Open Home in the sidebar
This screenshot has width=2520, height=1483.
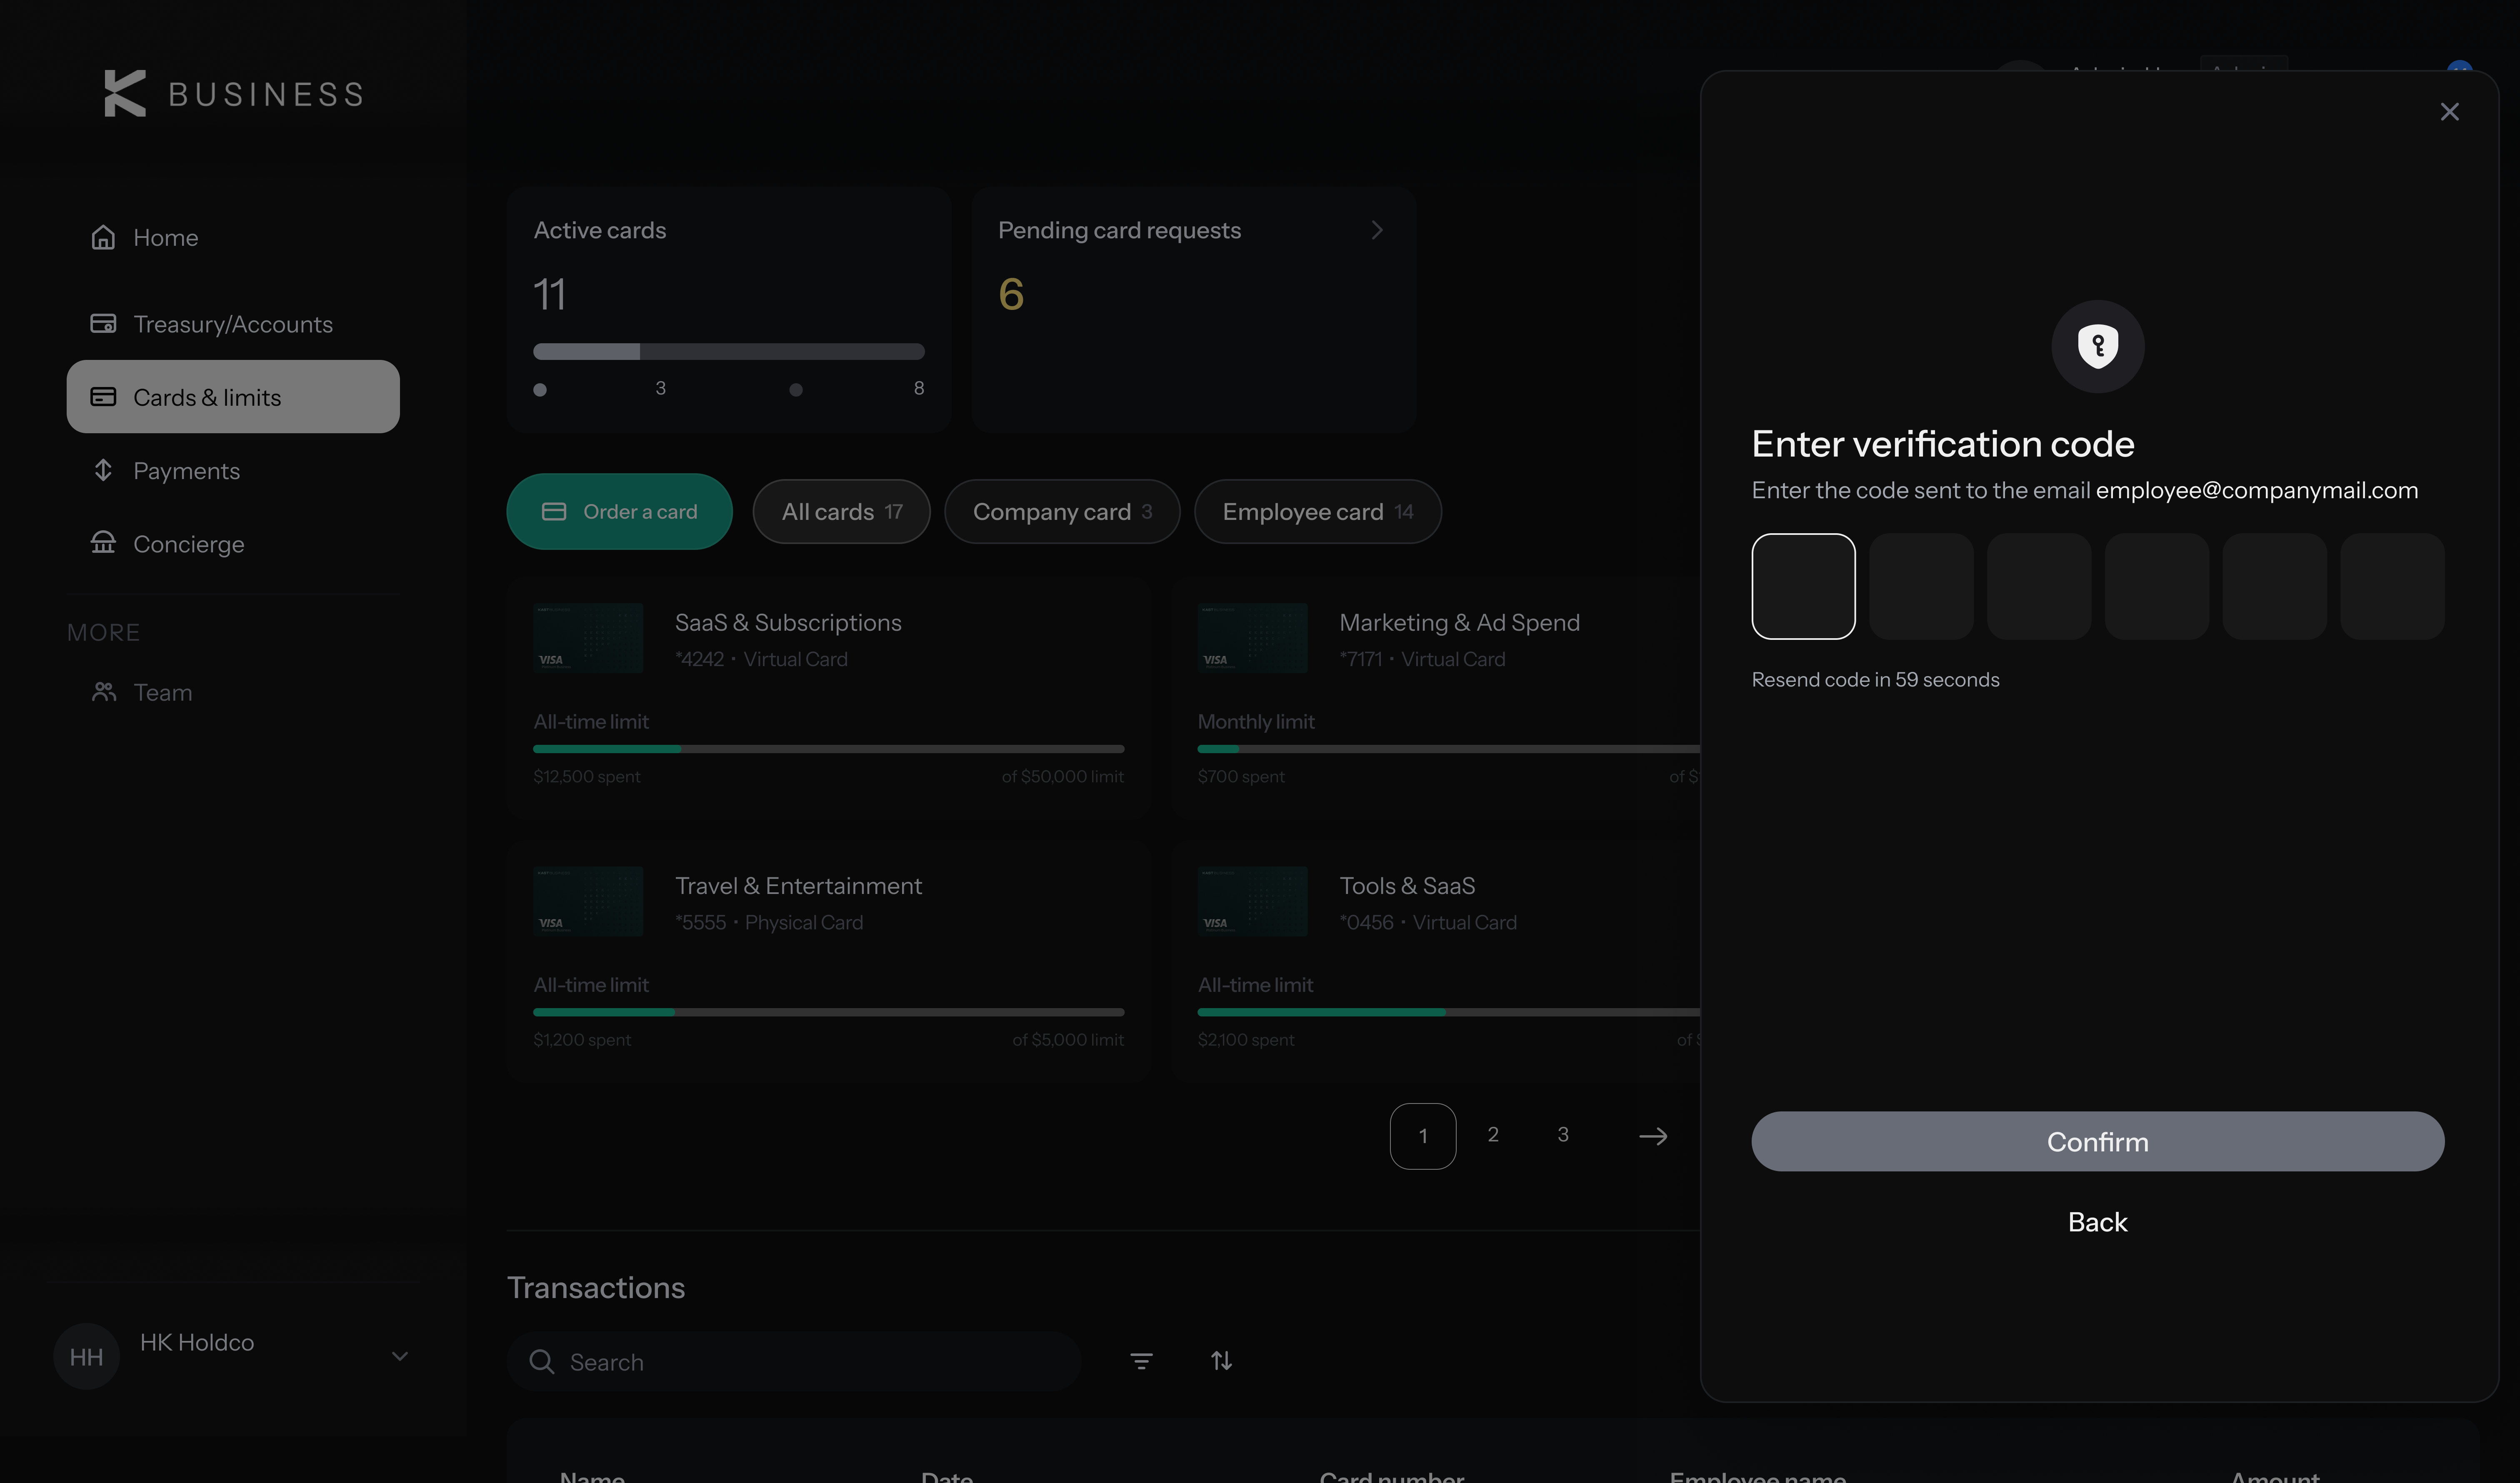click(233, 237)
